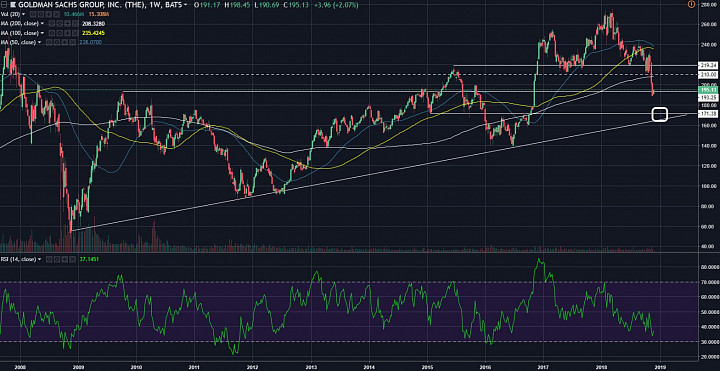This screenshot has height=371, width=720.
Task: Click the 193.25 price line label
Action: [708, 97]
